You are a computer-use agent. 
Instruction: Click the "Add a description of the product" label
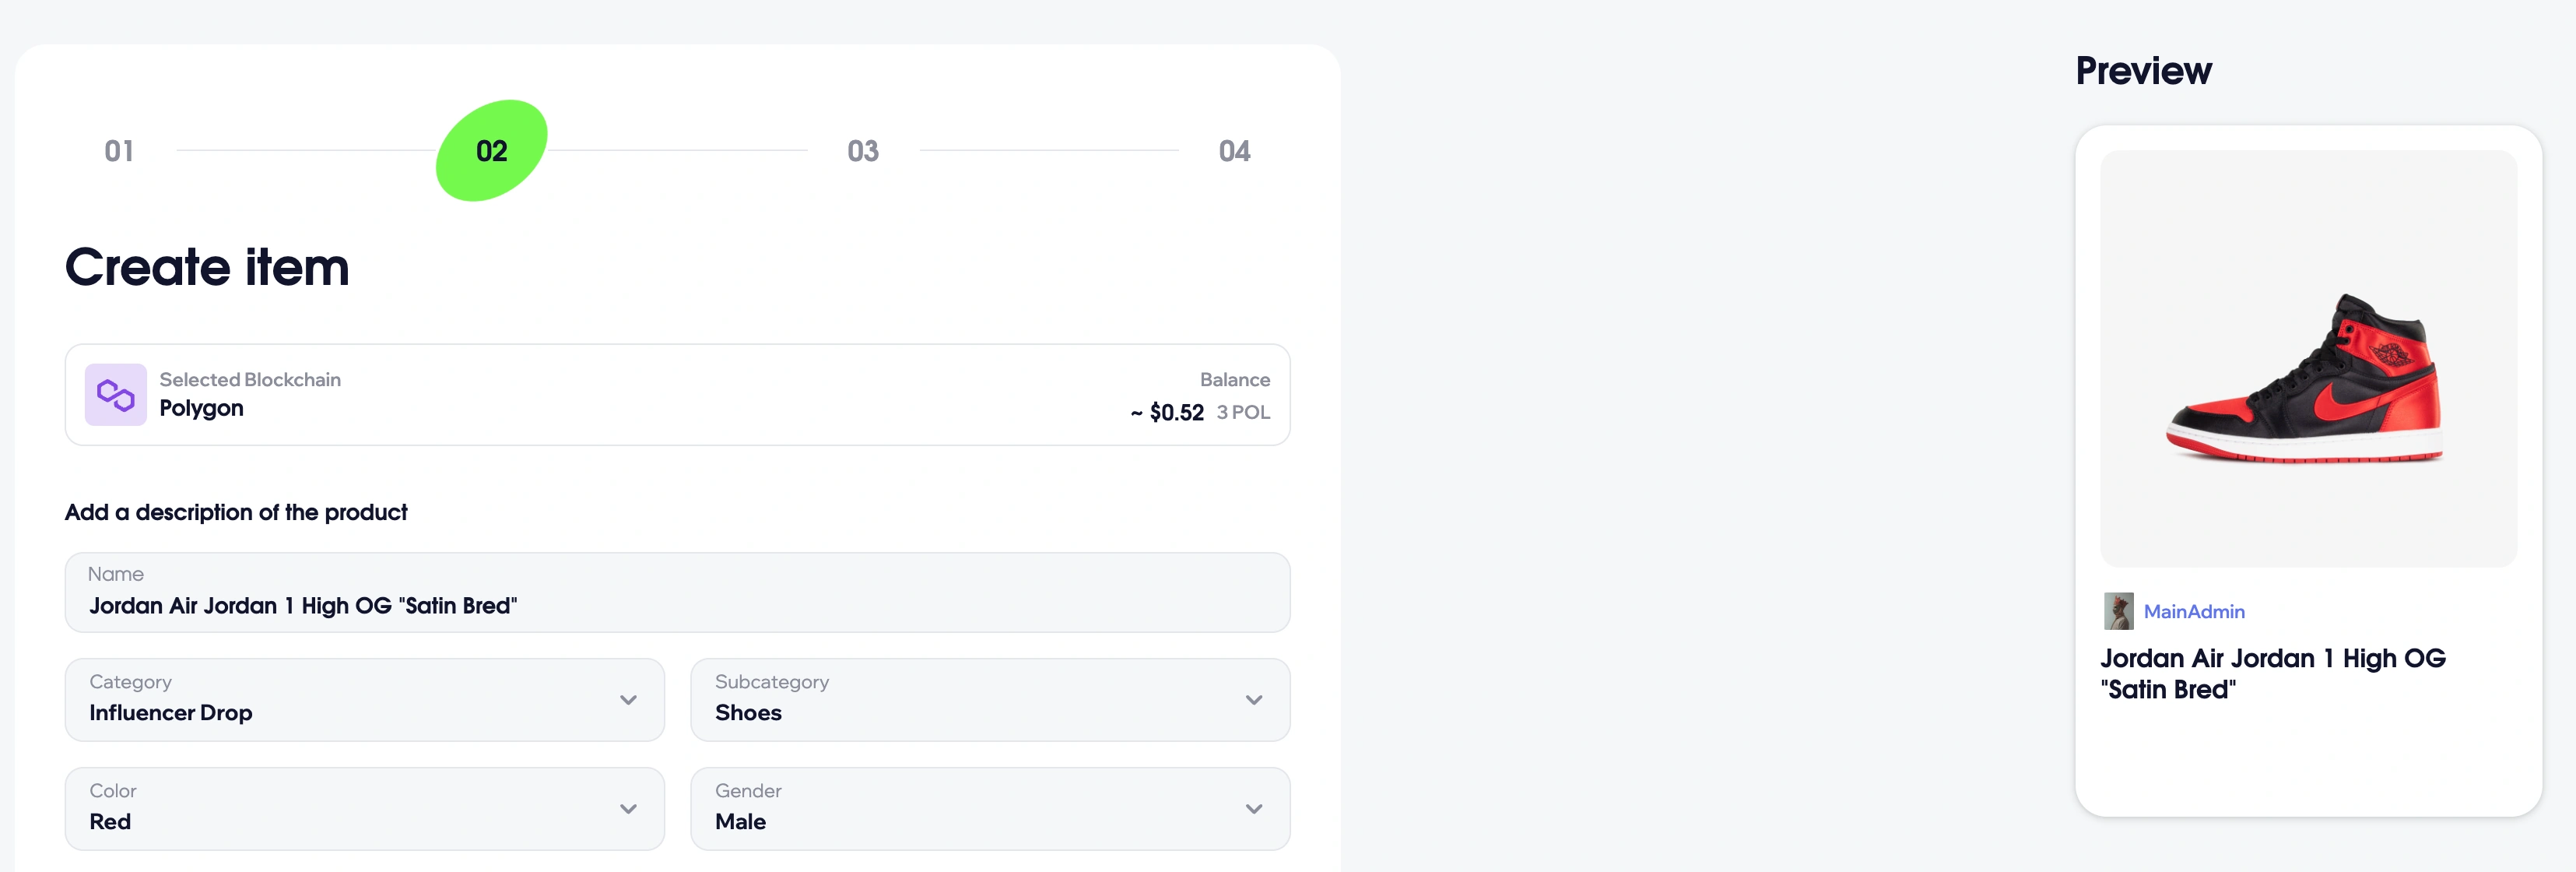(x=236, y=512)
